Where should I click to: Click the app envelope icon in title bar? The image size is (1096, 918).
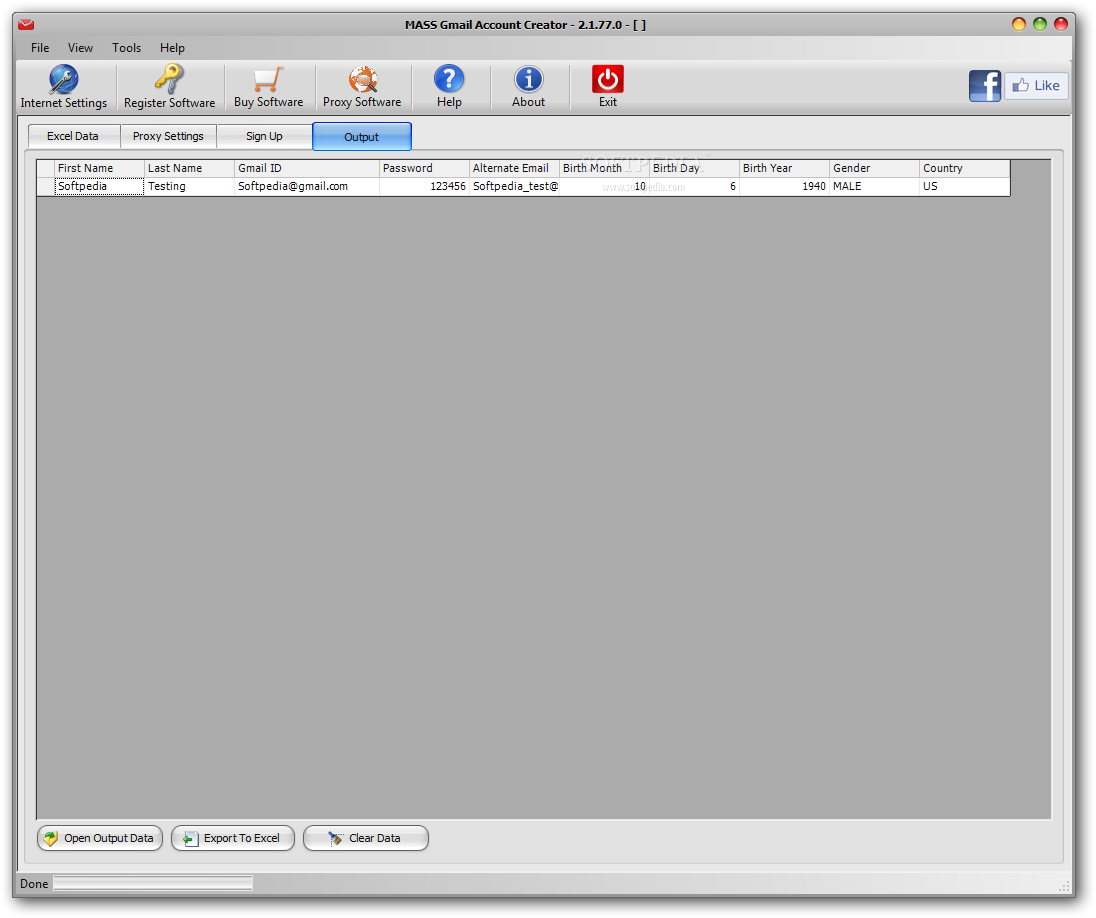[26, 24]
